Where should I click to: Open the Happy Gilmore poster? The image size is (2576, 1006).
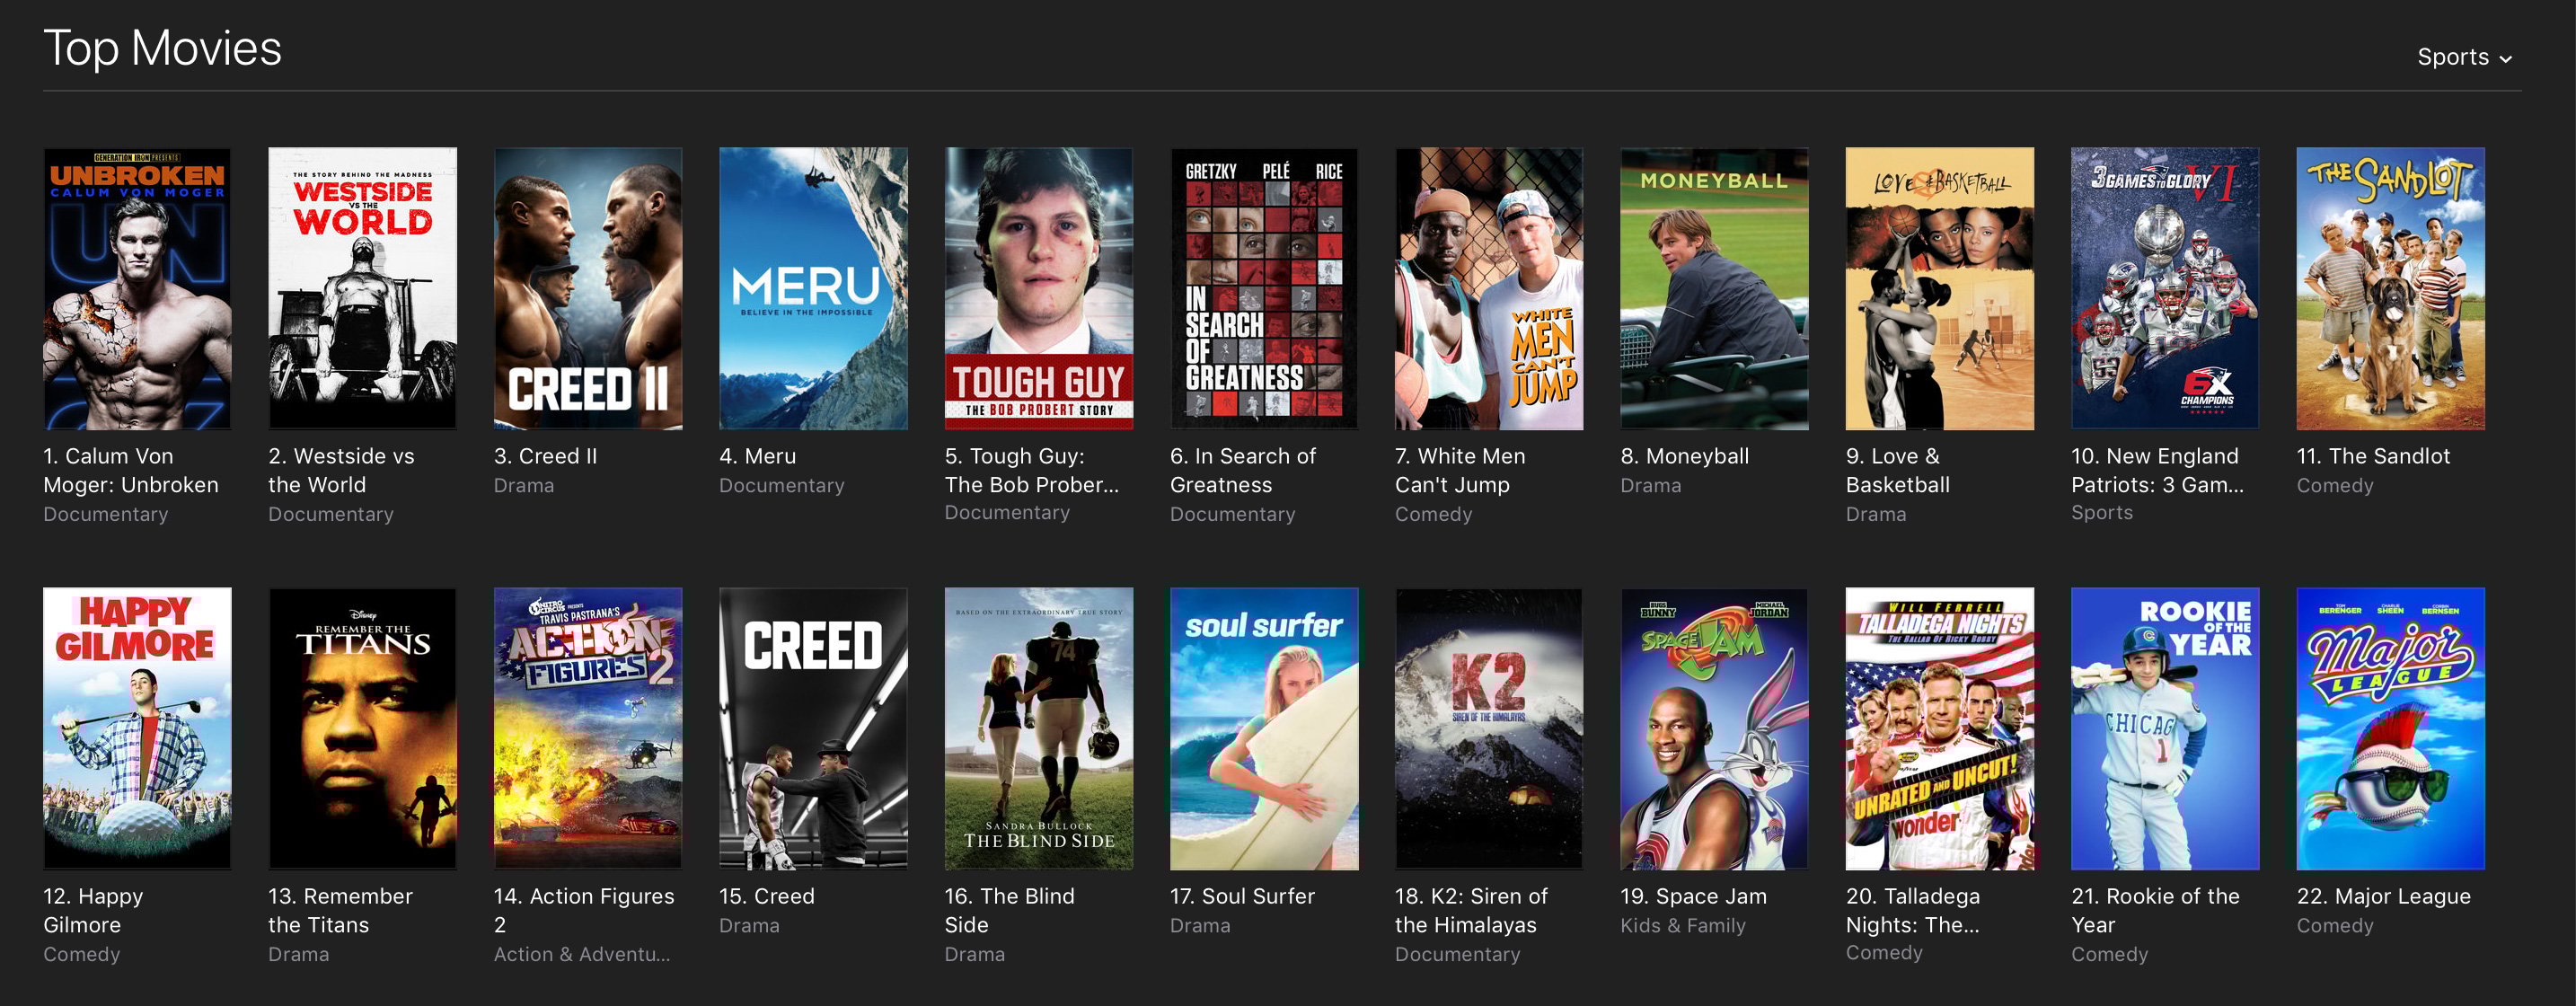pos(137,728)
